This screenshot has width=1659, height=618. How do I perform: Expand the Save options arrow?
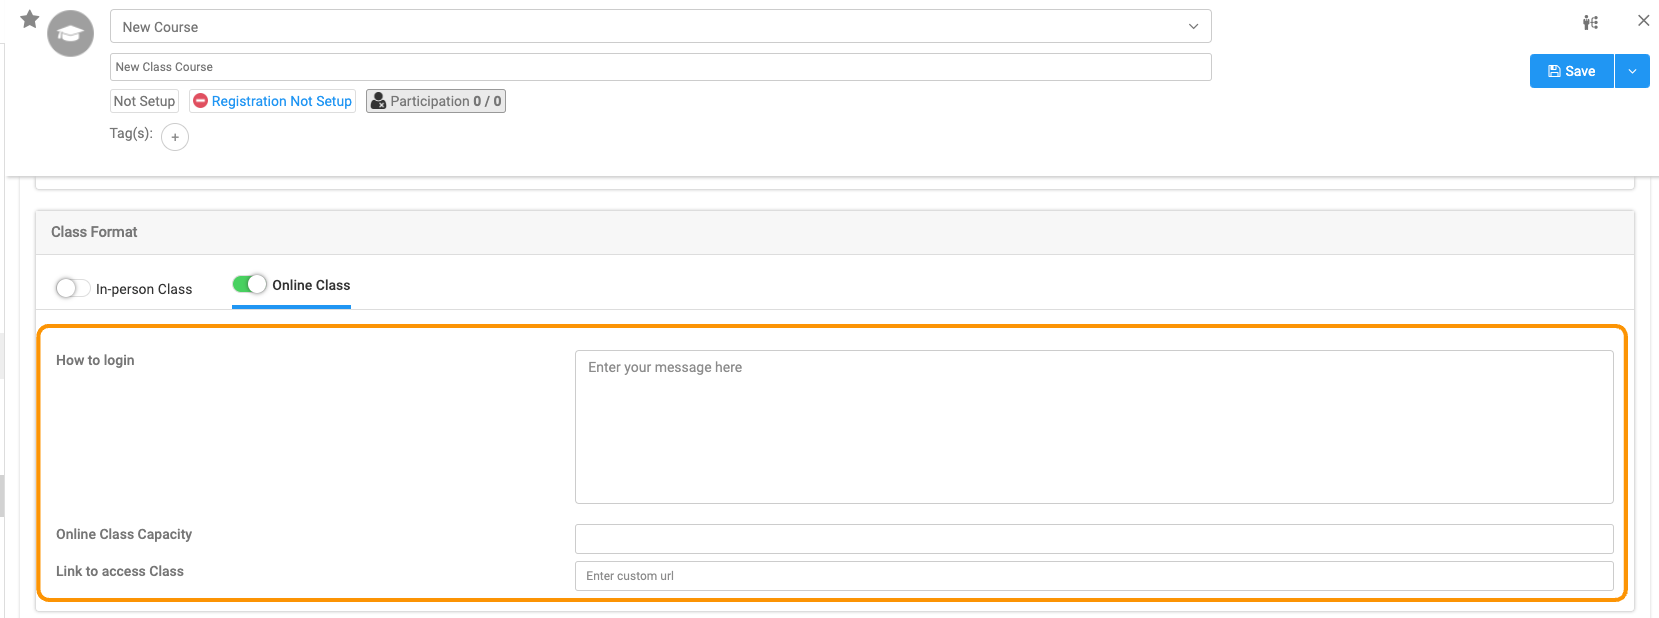coord(1632,71)
